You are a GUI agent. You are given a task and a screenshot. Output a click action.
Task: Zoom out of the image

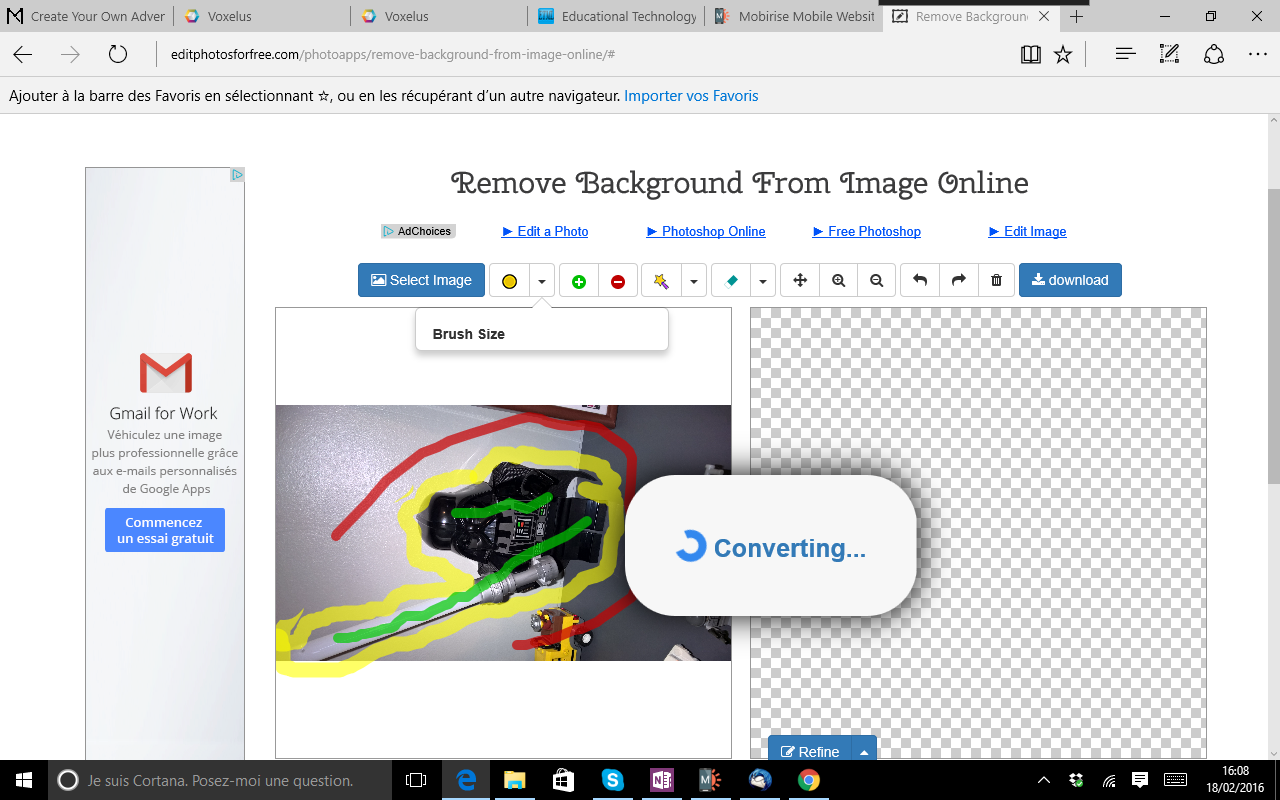click(x=876, y=281)
